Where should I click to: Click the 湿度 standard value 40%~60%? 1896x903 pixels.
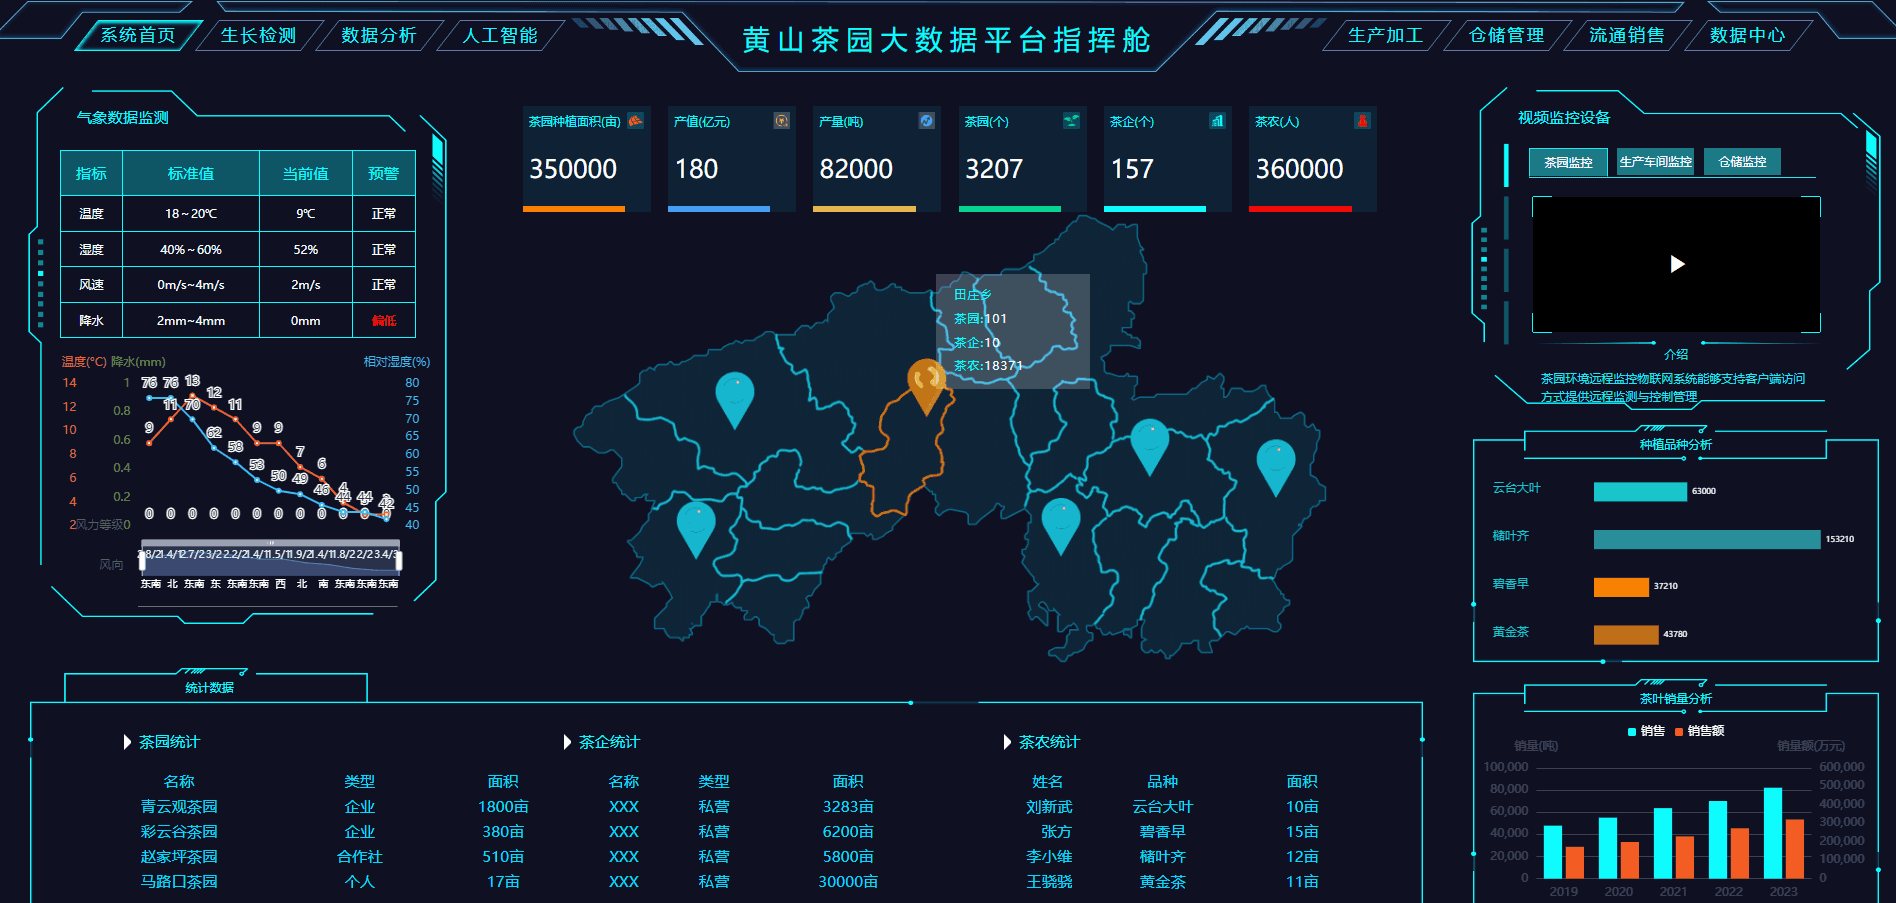191,250
